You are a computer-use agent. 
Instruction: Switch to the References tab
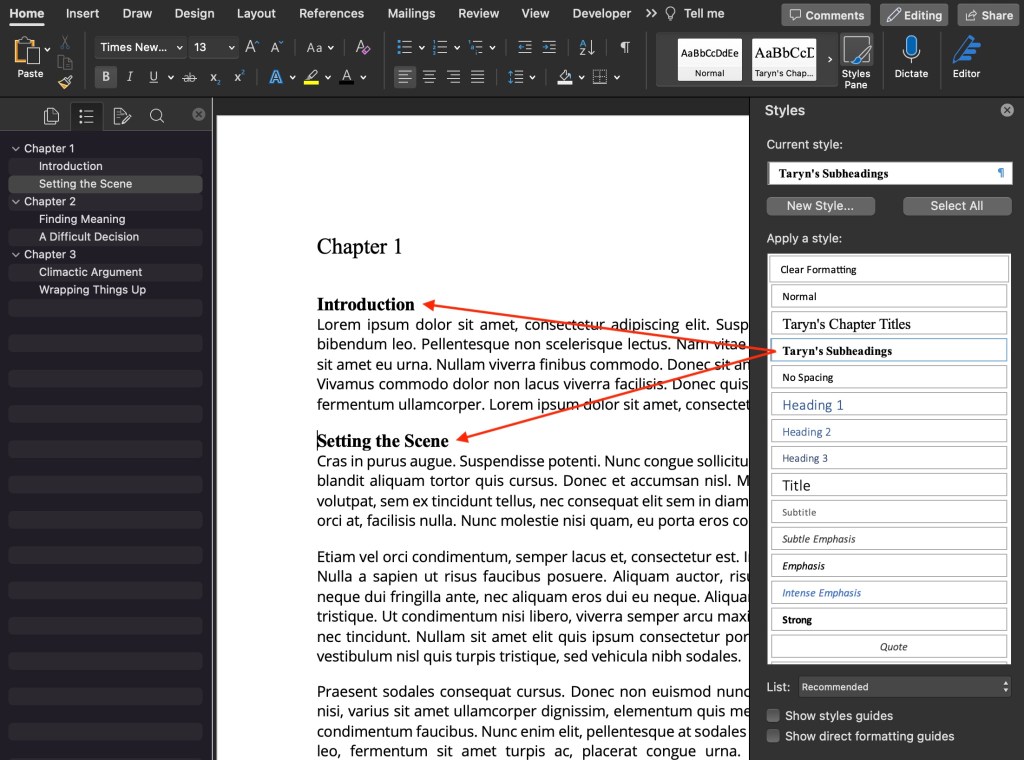(x=331, y=14)
